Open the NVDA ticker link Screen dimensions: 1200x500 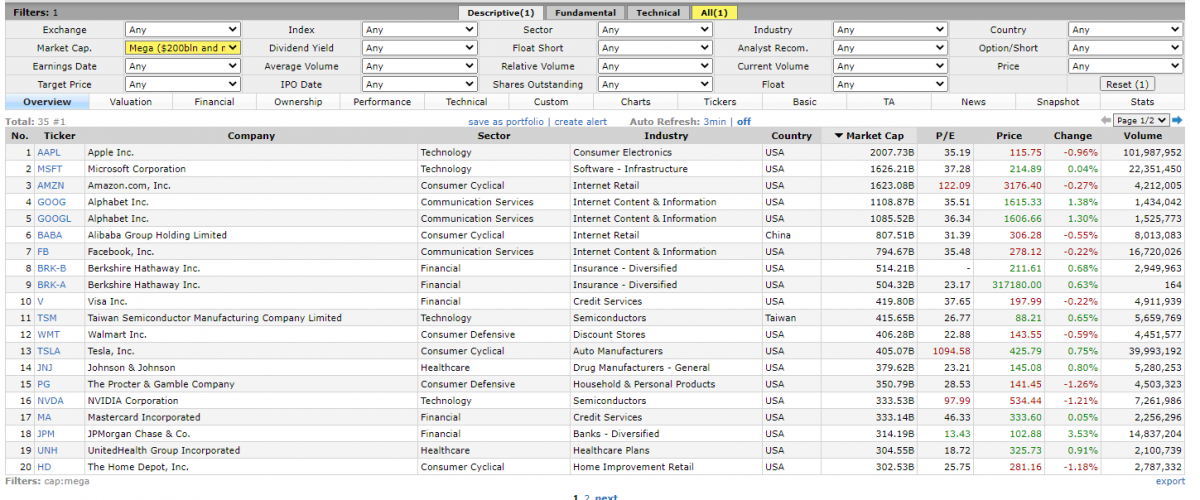[x=50, y=401]
